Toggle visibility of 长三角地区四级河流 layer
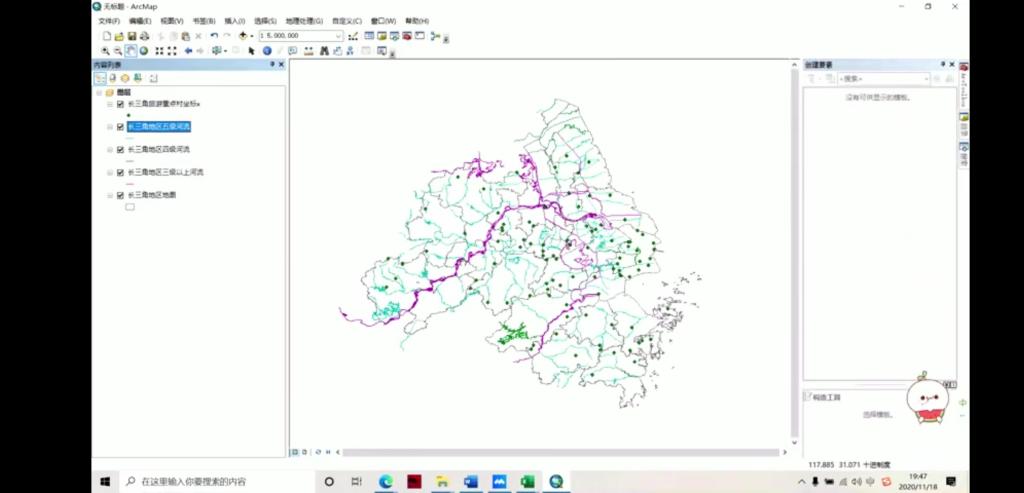This screenshot has width=1024, height=493. pos(120,150)
